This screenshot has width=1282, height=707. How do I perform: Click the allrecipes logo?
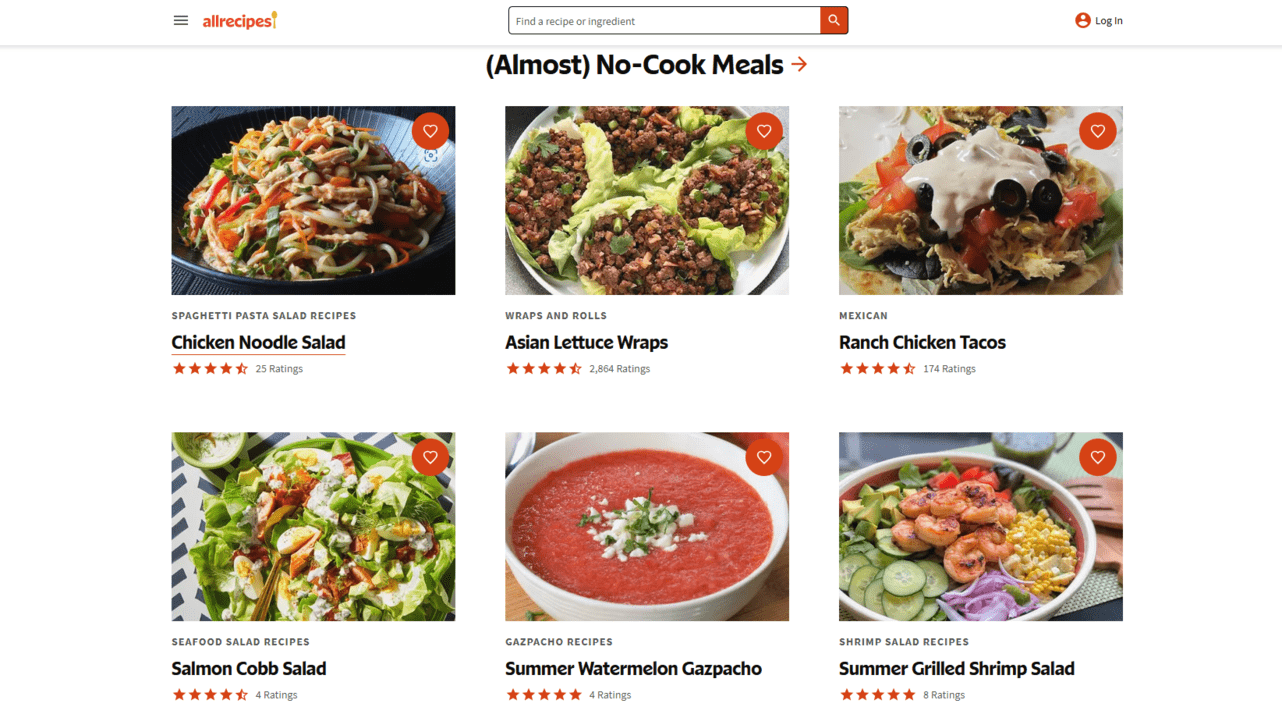click(x=240, y=20)
